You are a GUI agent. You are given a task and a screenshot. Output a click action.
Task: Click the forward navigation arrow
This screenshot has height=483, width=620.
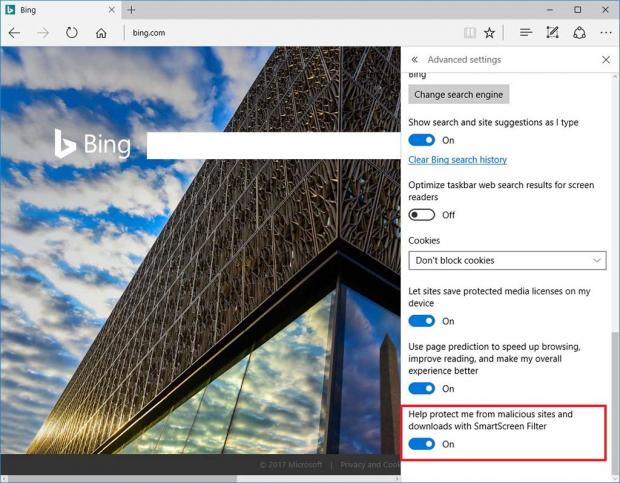click(43, 33)
